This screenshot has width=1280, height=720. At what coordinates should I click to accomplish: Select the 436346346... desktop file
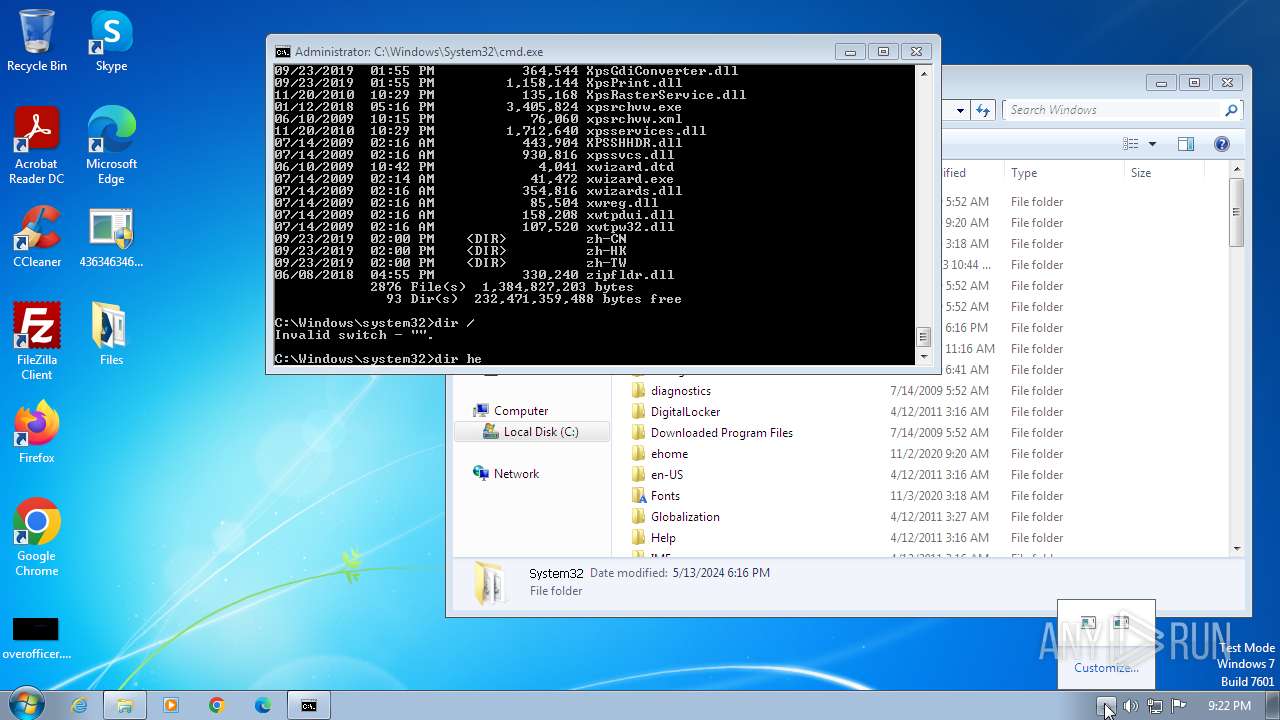tap(111, 237)
